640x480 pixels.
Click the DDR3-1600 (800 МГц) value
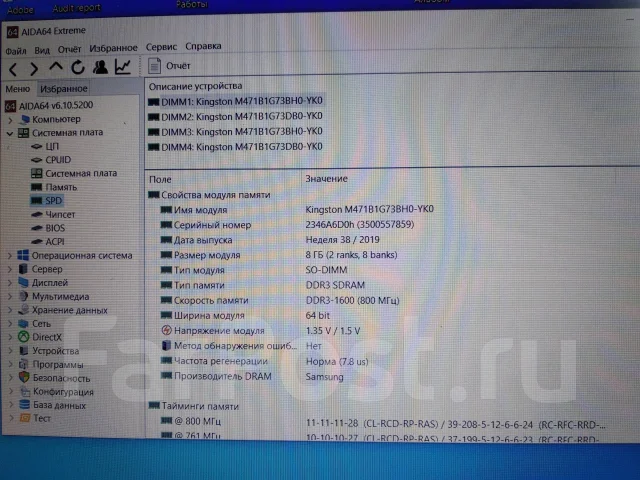click(x=353, y=301)
